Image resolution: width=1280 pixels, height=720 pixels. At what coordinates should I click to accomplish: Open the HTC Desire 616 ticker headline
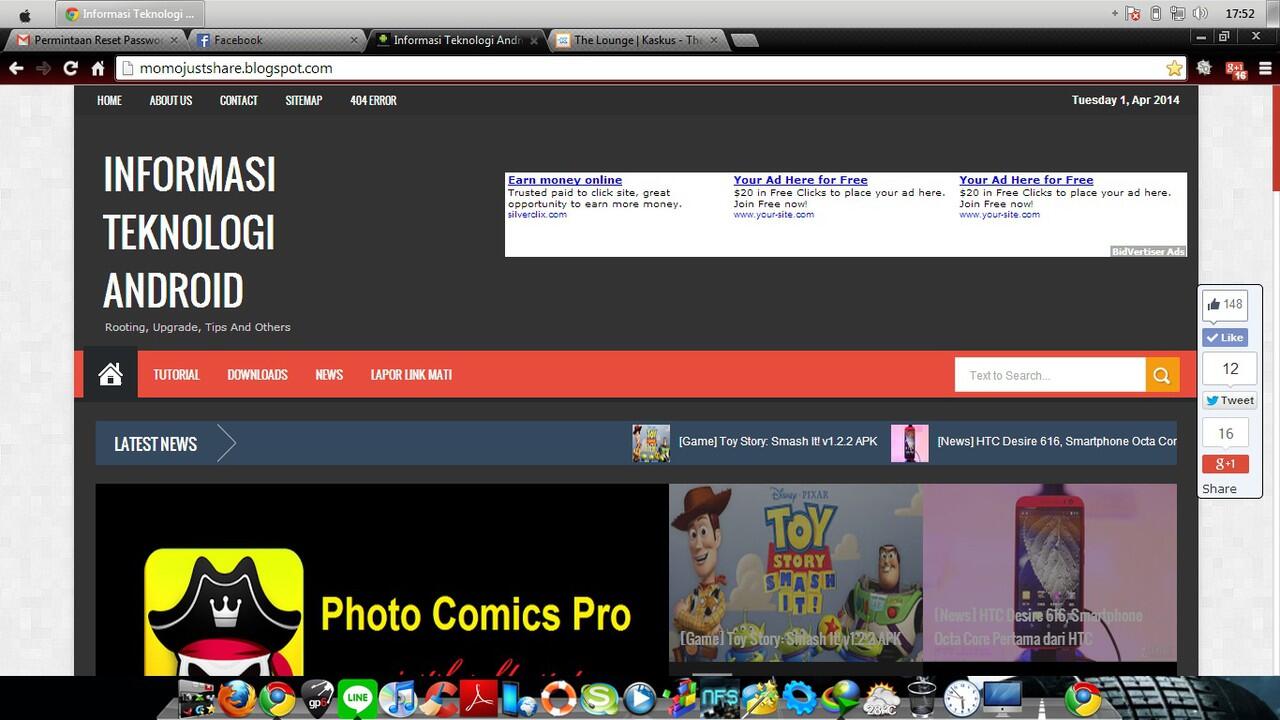[1057, 441]
